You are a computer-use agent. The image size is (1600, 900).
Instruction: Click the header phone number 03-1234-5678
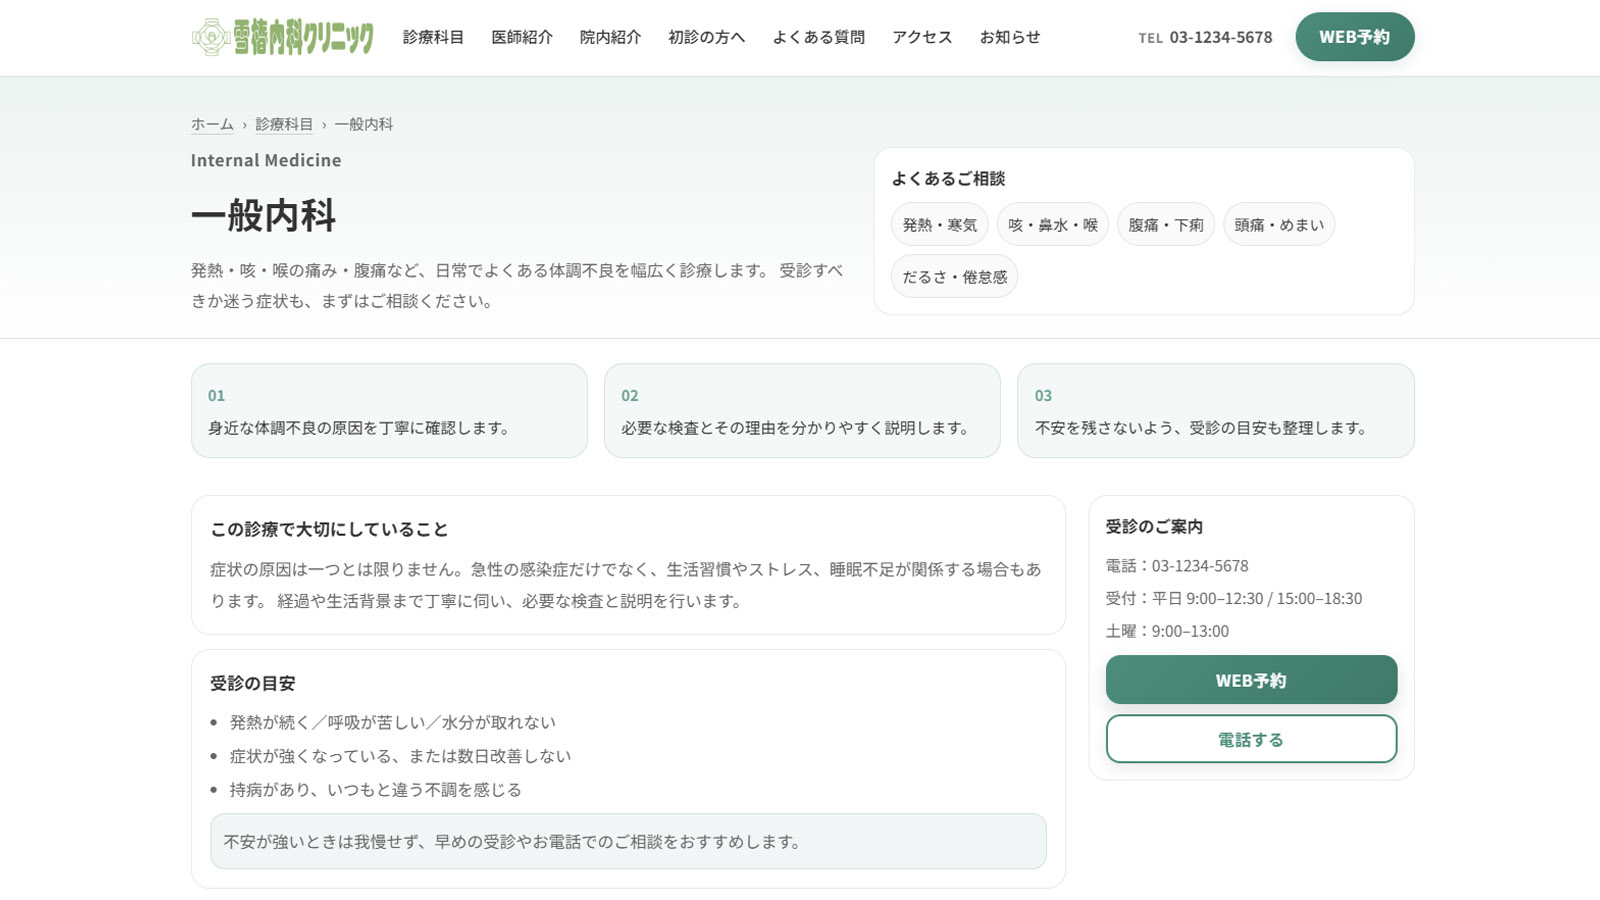coord(1220,37)
